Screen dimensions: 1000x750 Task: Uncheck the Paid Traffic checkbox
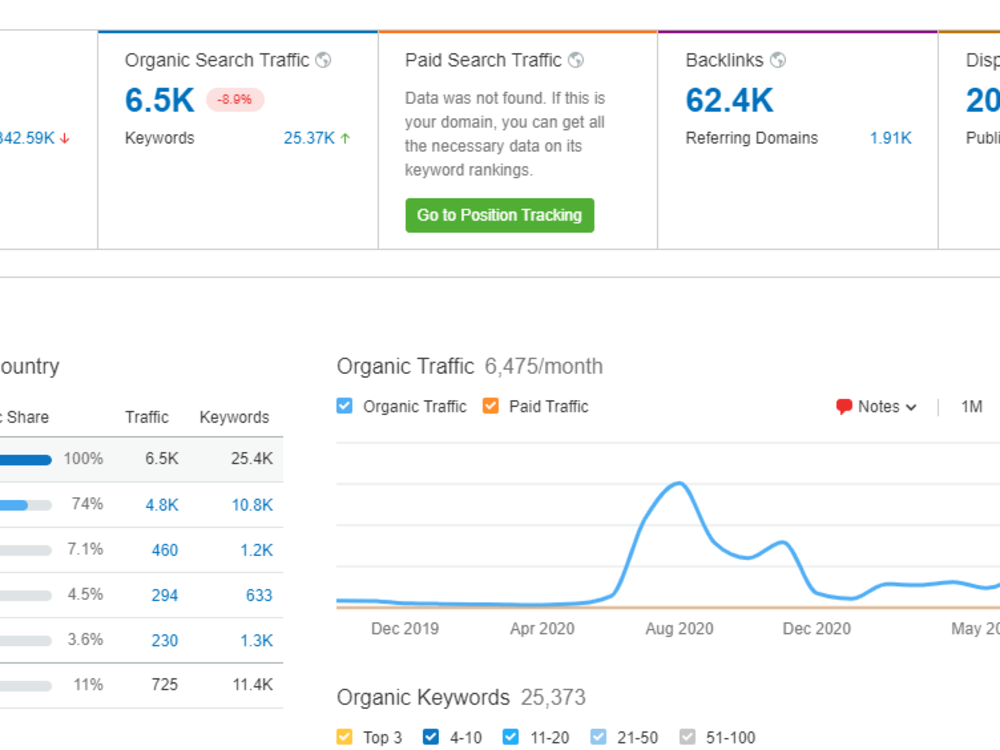point(490,406)
